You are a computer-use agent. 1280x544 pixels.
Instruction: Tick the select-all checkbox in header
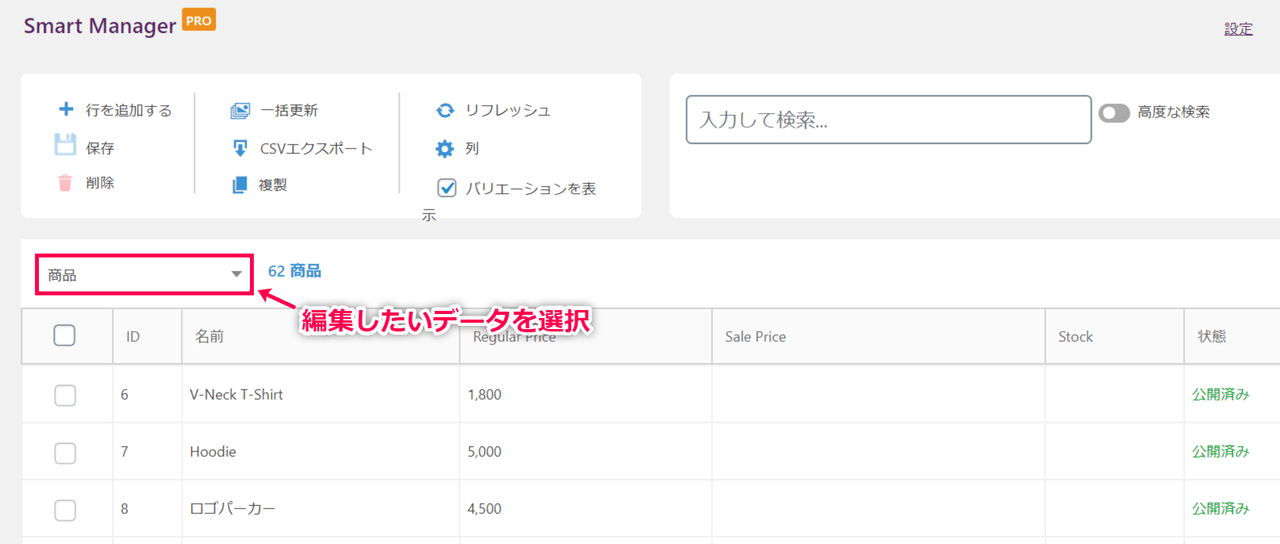(65, 336)
